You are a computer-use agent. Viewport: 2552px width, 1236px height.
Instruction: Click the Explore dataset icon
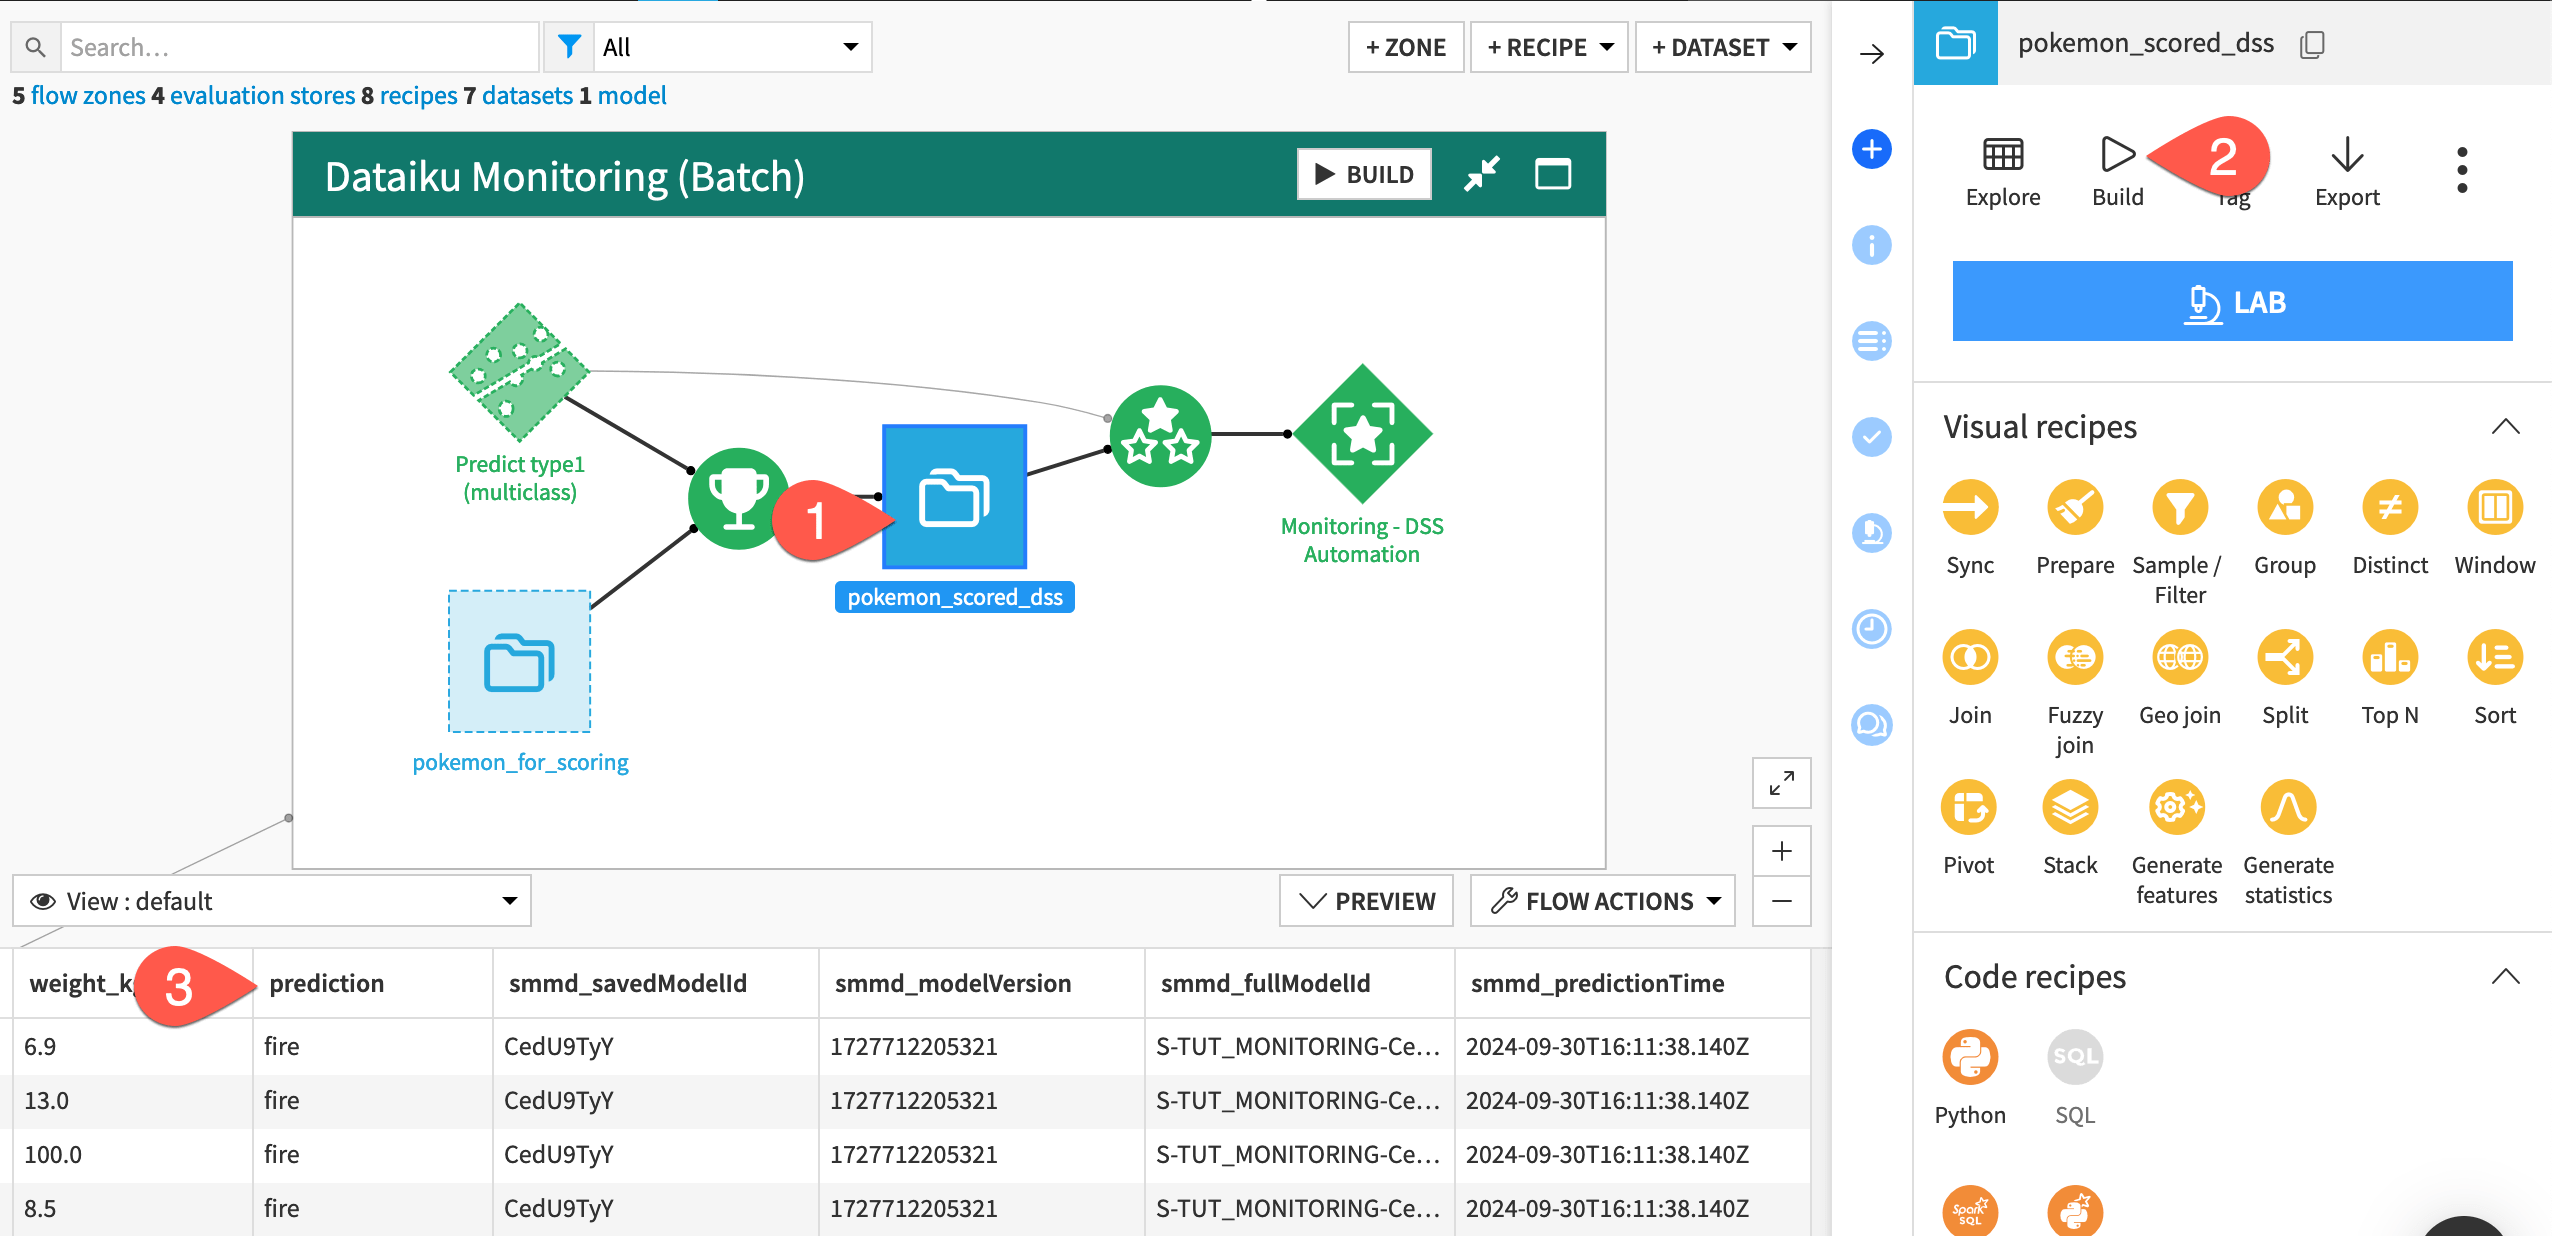point(2002,156)
